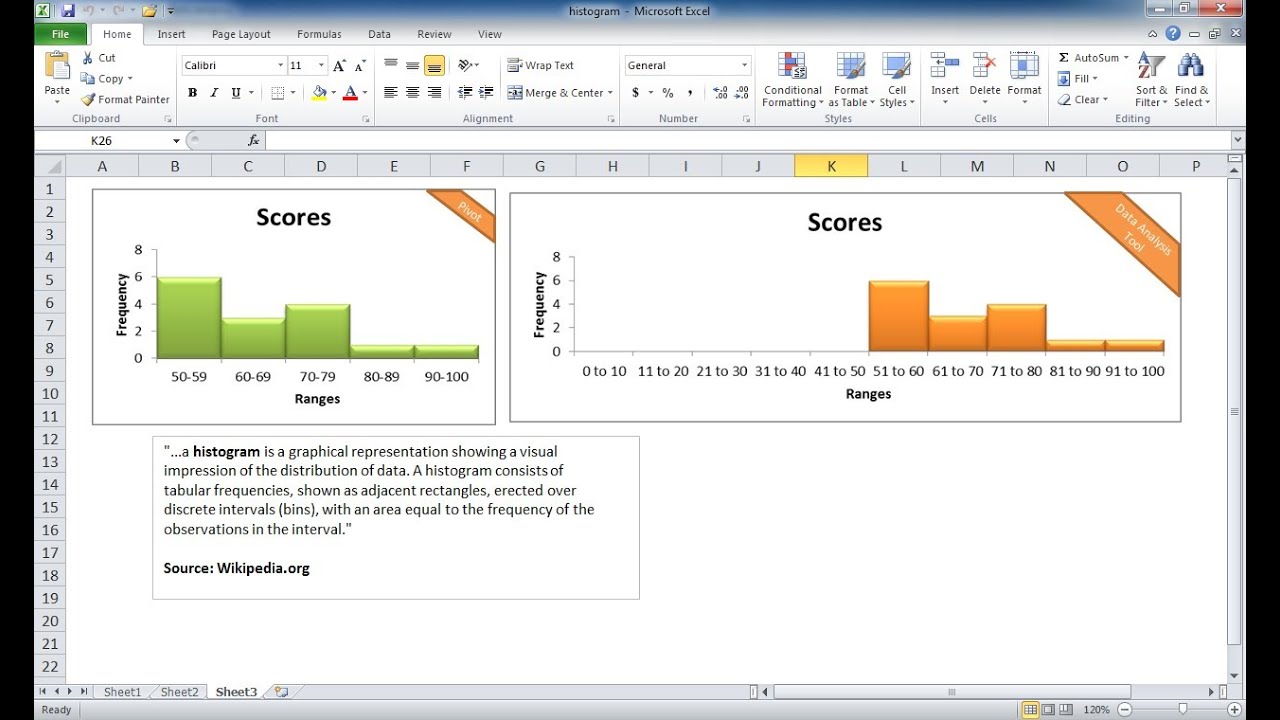Open the Excel Help question mark
This screenshot has height=720, width=1280.
(1173, 34)
